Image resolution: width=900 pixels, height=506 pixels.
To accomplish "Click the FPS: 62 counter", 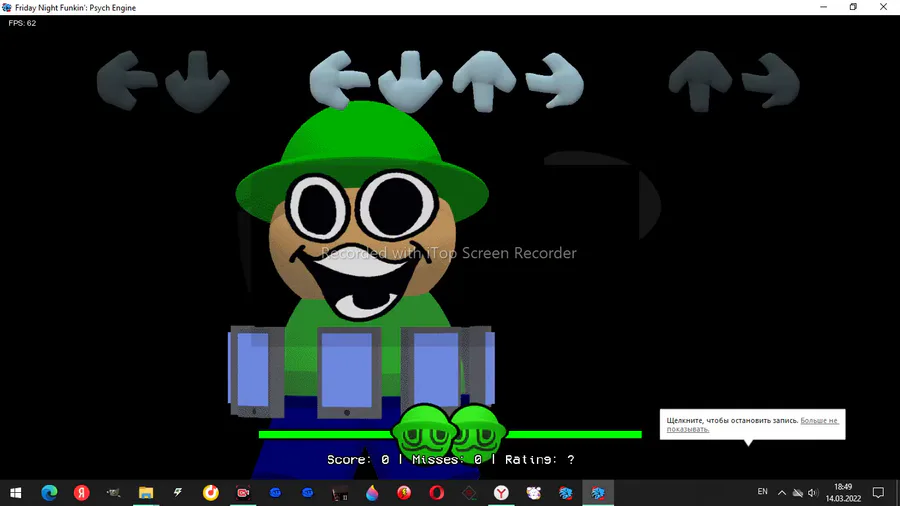I will click(x=22, y=23).
